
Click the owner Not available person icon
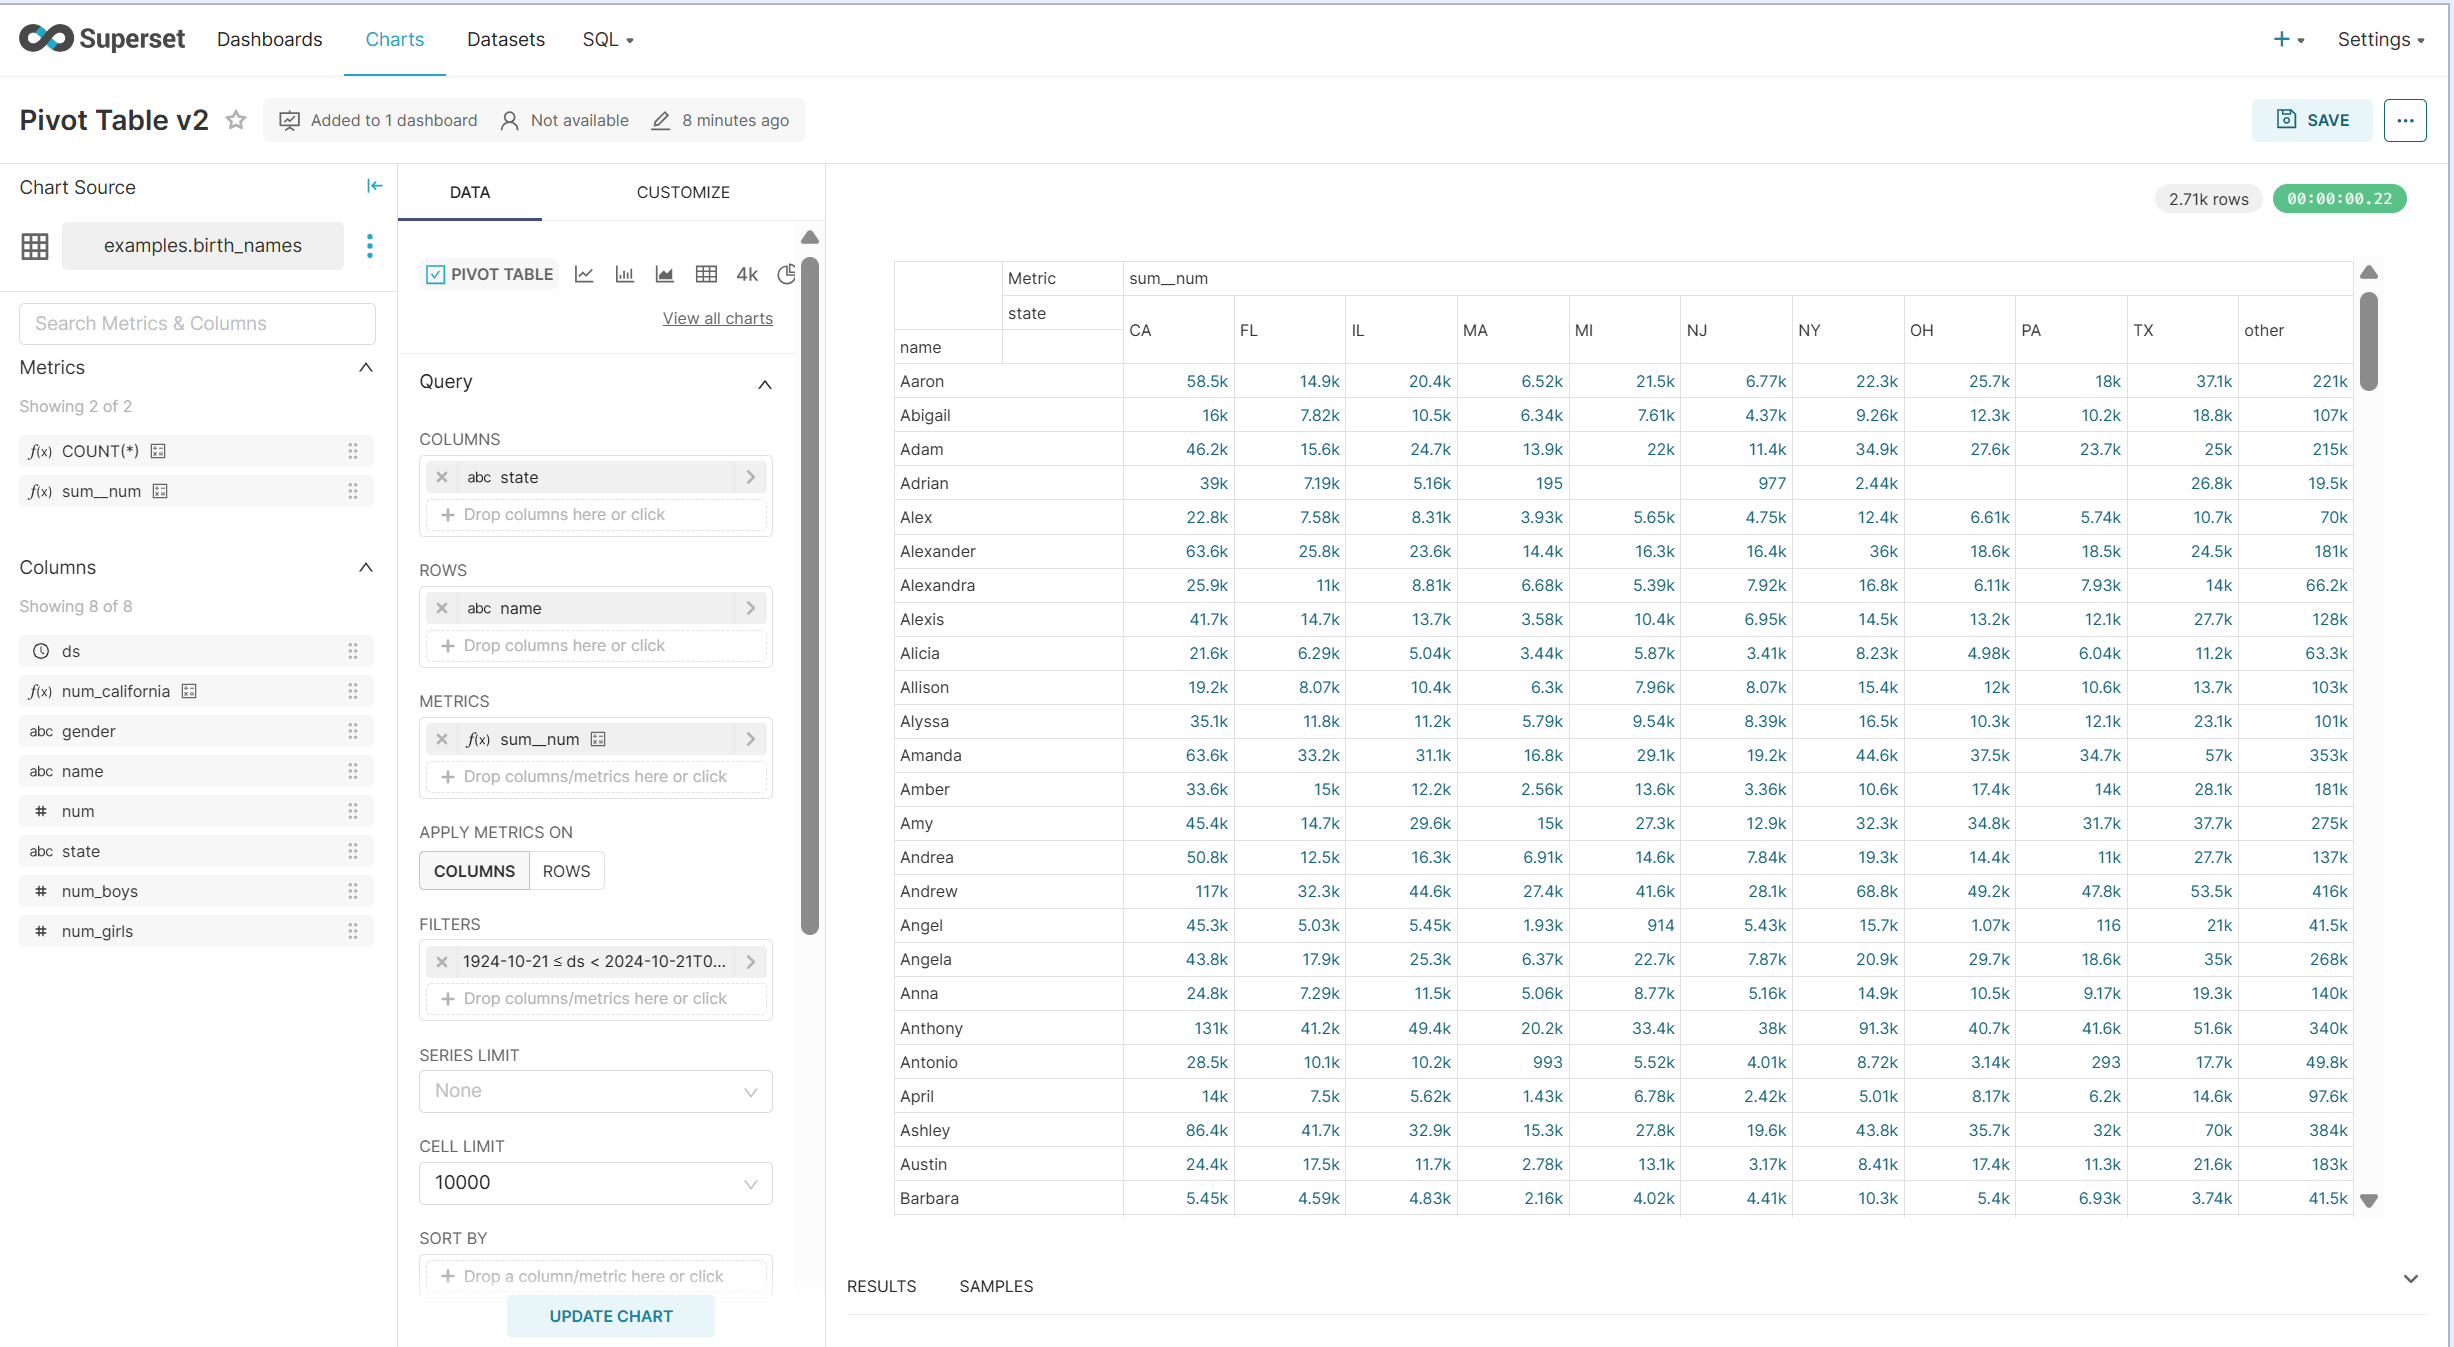point(509,120)
